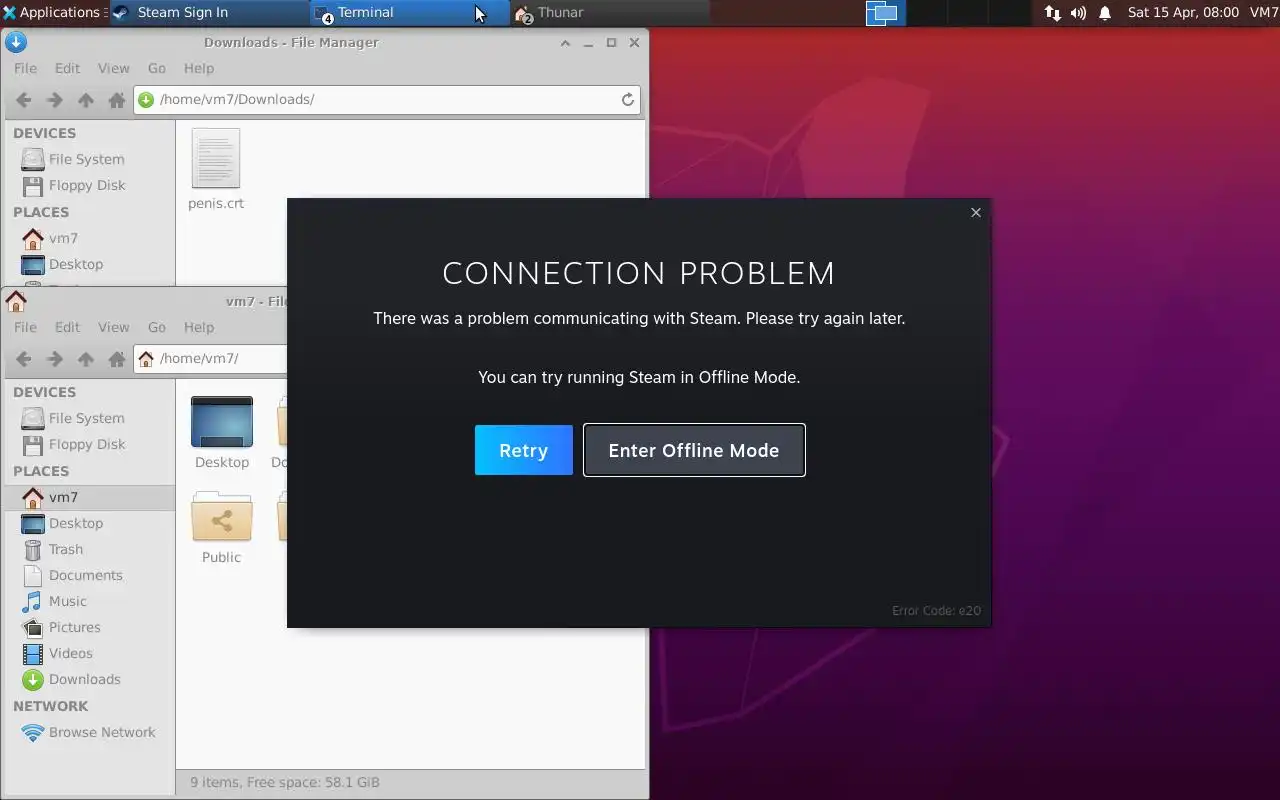Open Edit menu in vm7 window
The width and height of the screenshot is (1280, 800).
[67, 327]
